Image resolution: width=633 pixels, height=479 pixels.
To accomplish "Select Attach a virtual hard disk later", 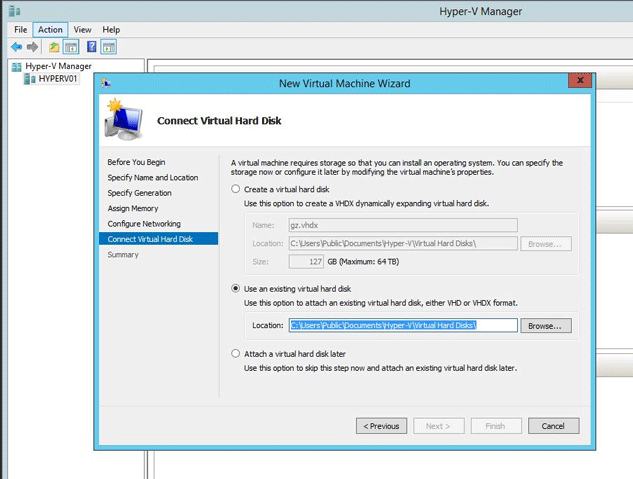I will [x=236, y=353].
